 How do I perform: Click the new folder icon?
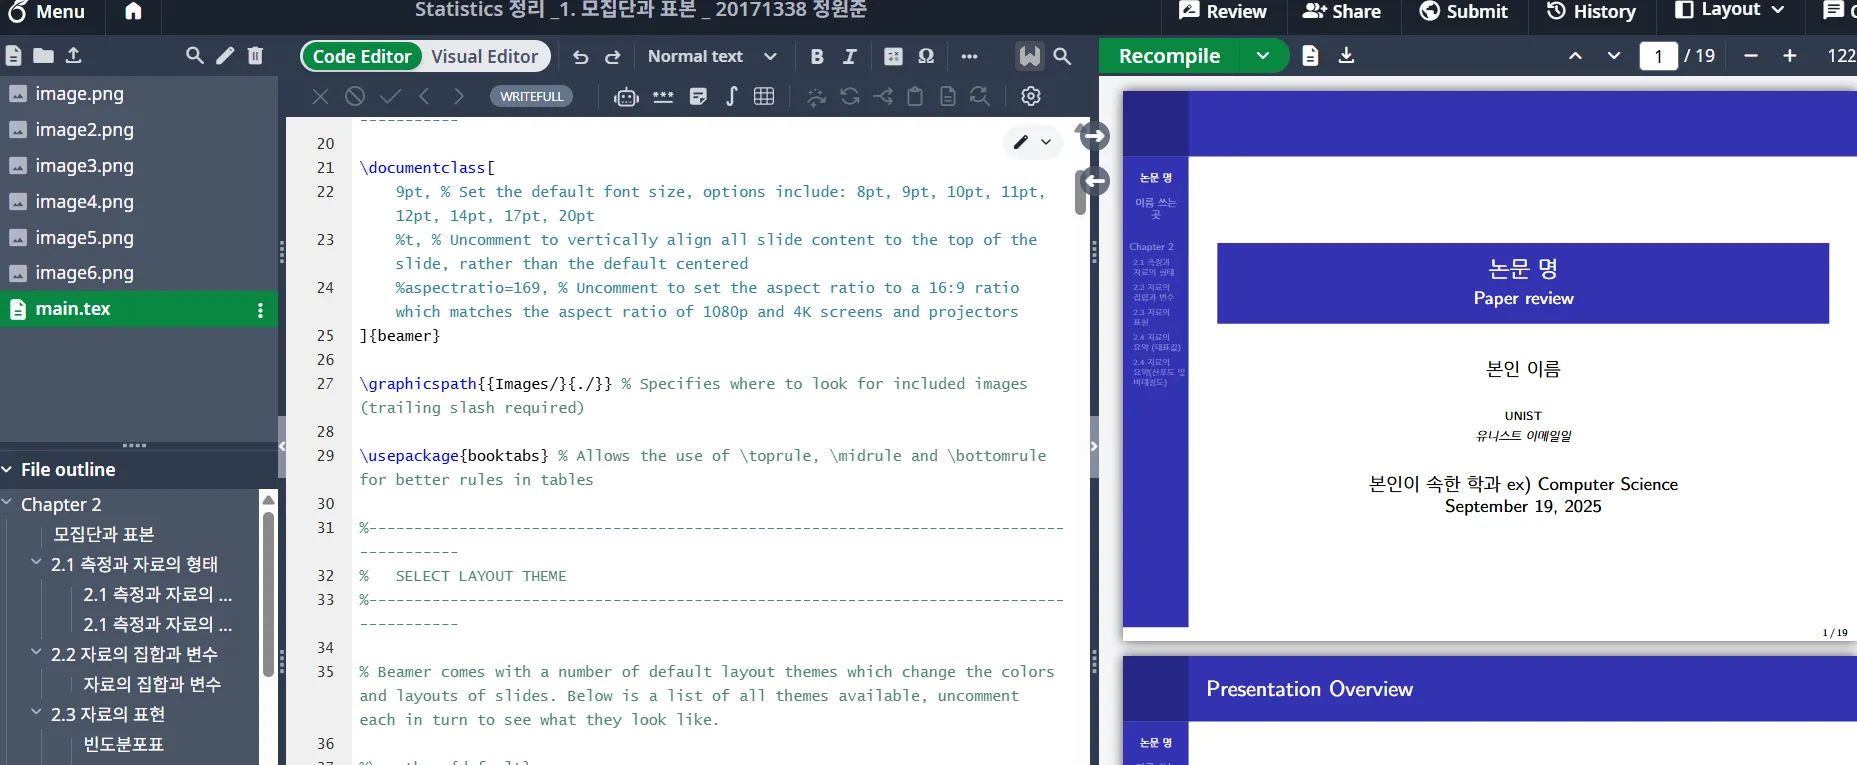pos(43,56)
